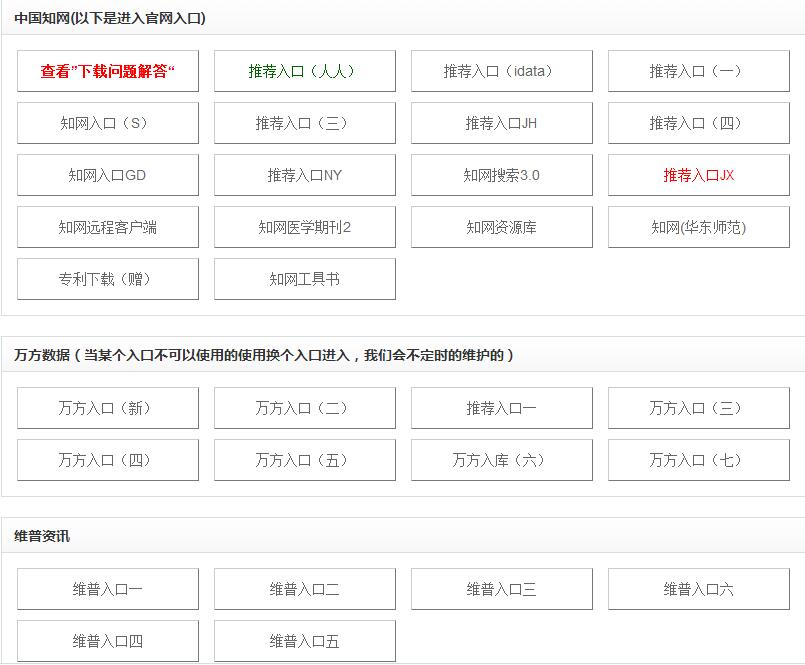This screenshot has width=805, height=665.
Task: Open 查看"下载问题解答" link
Action: click(108, 71)
